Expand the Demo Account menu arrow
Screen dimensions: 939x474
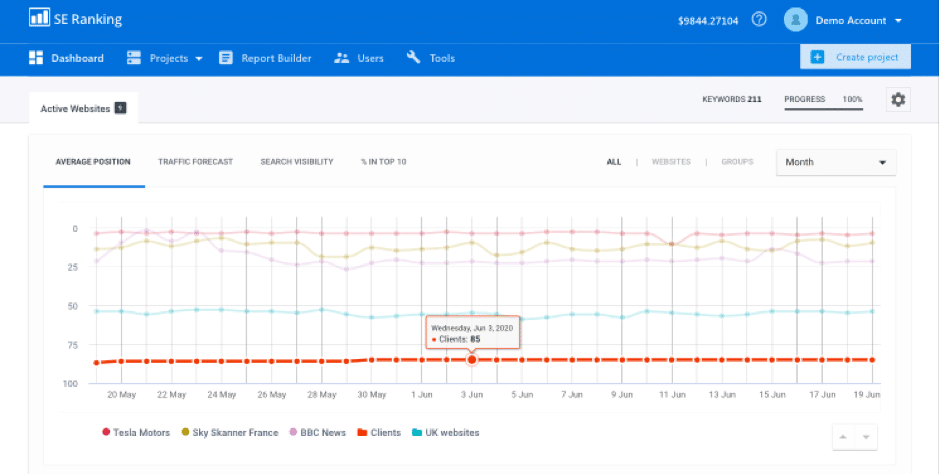pyautogui.click(x=898, y=20)
